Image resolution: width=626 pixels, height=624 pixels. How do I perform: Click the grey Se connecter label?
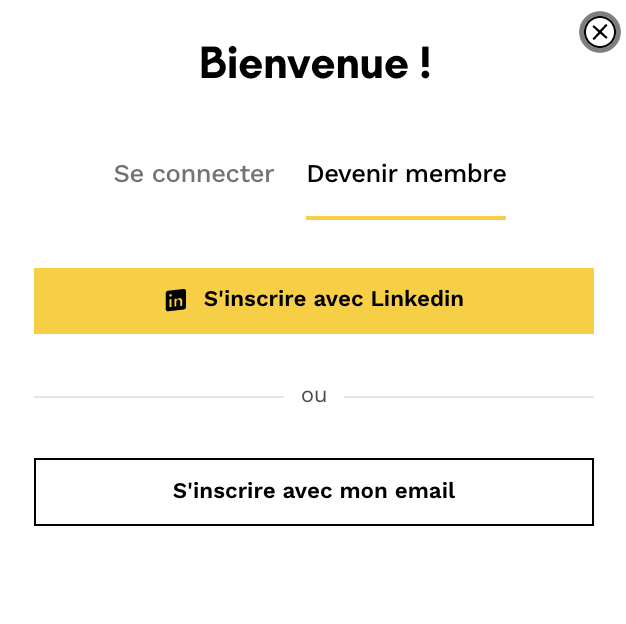[x=194, y=174]
